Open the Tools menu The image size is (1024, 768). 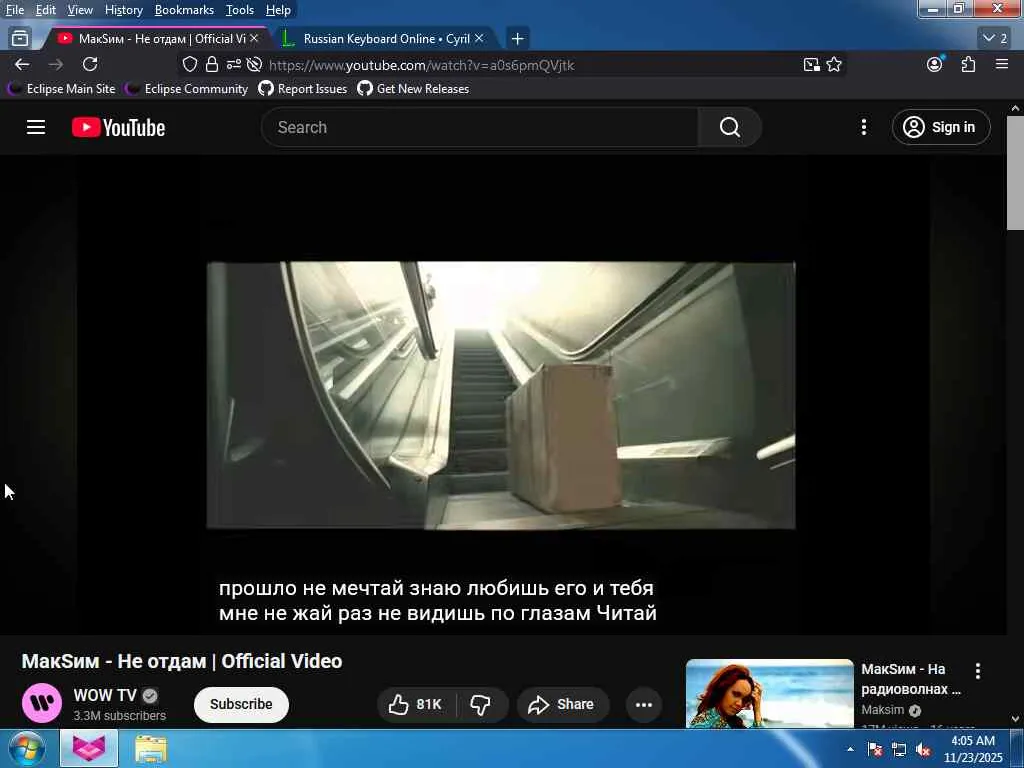pyautogui.click(x=240, y=10)
